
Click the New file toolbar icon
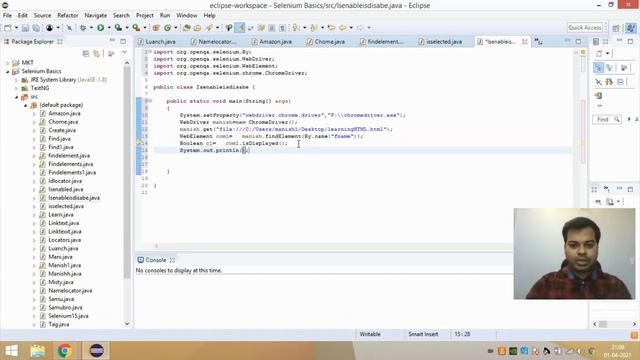[x=8, y=28]
